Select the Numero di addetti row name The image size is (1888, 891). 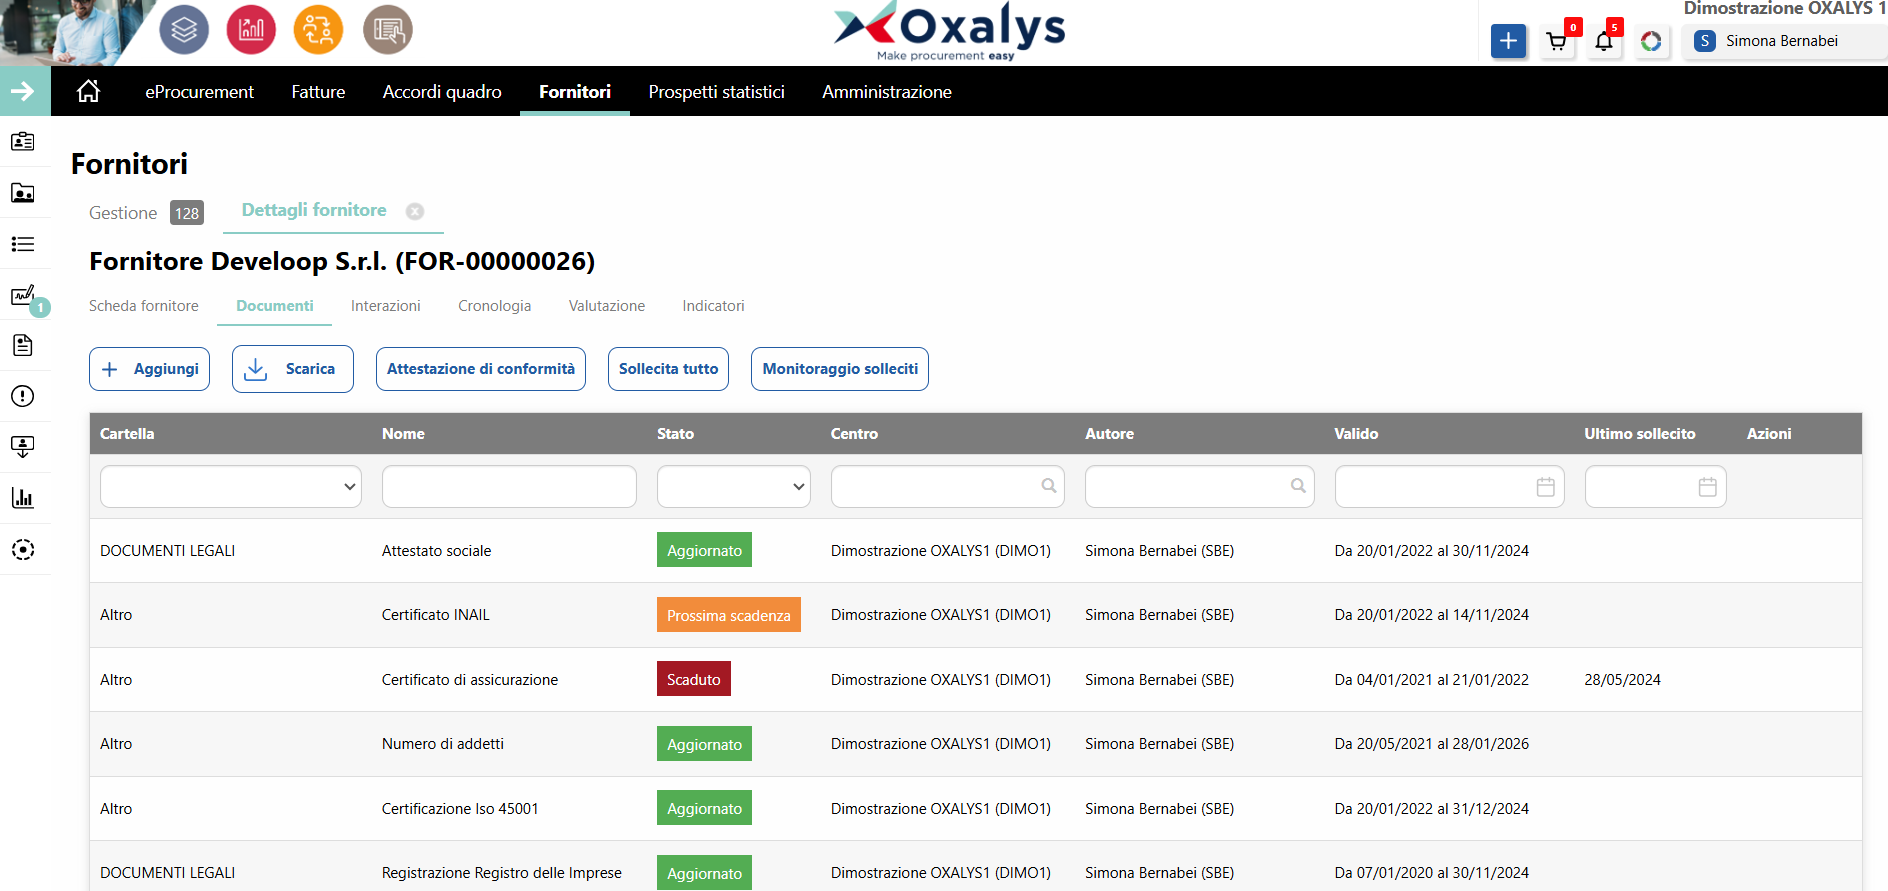(442, 744)
